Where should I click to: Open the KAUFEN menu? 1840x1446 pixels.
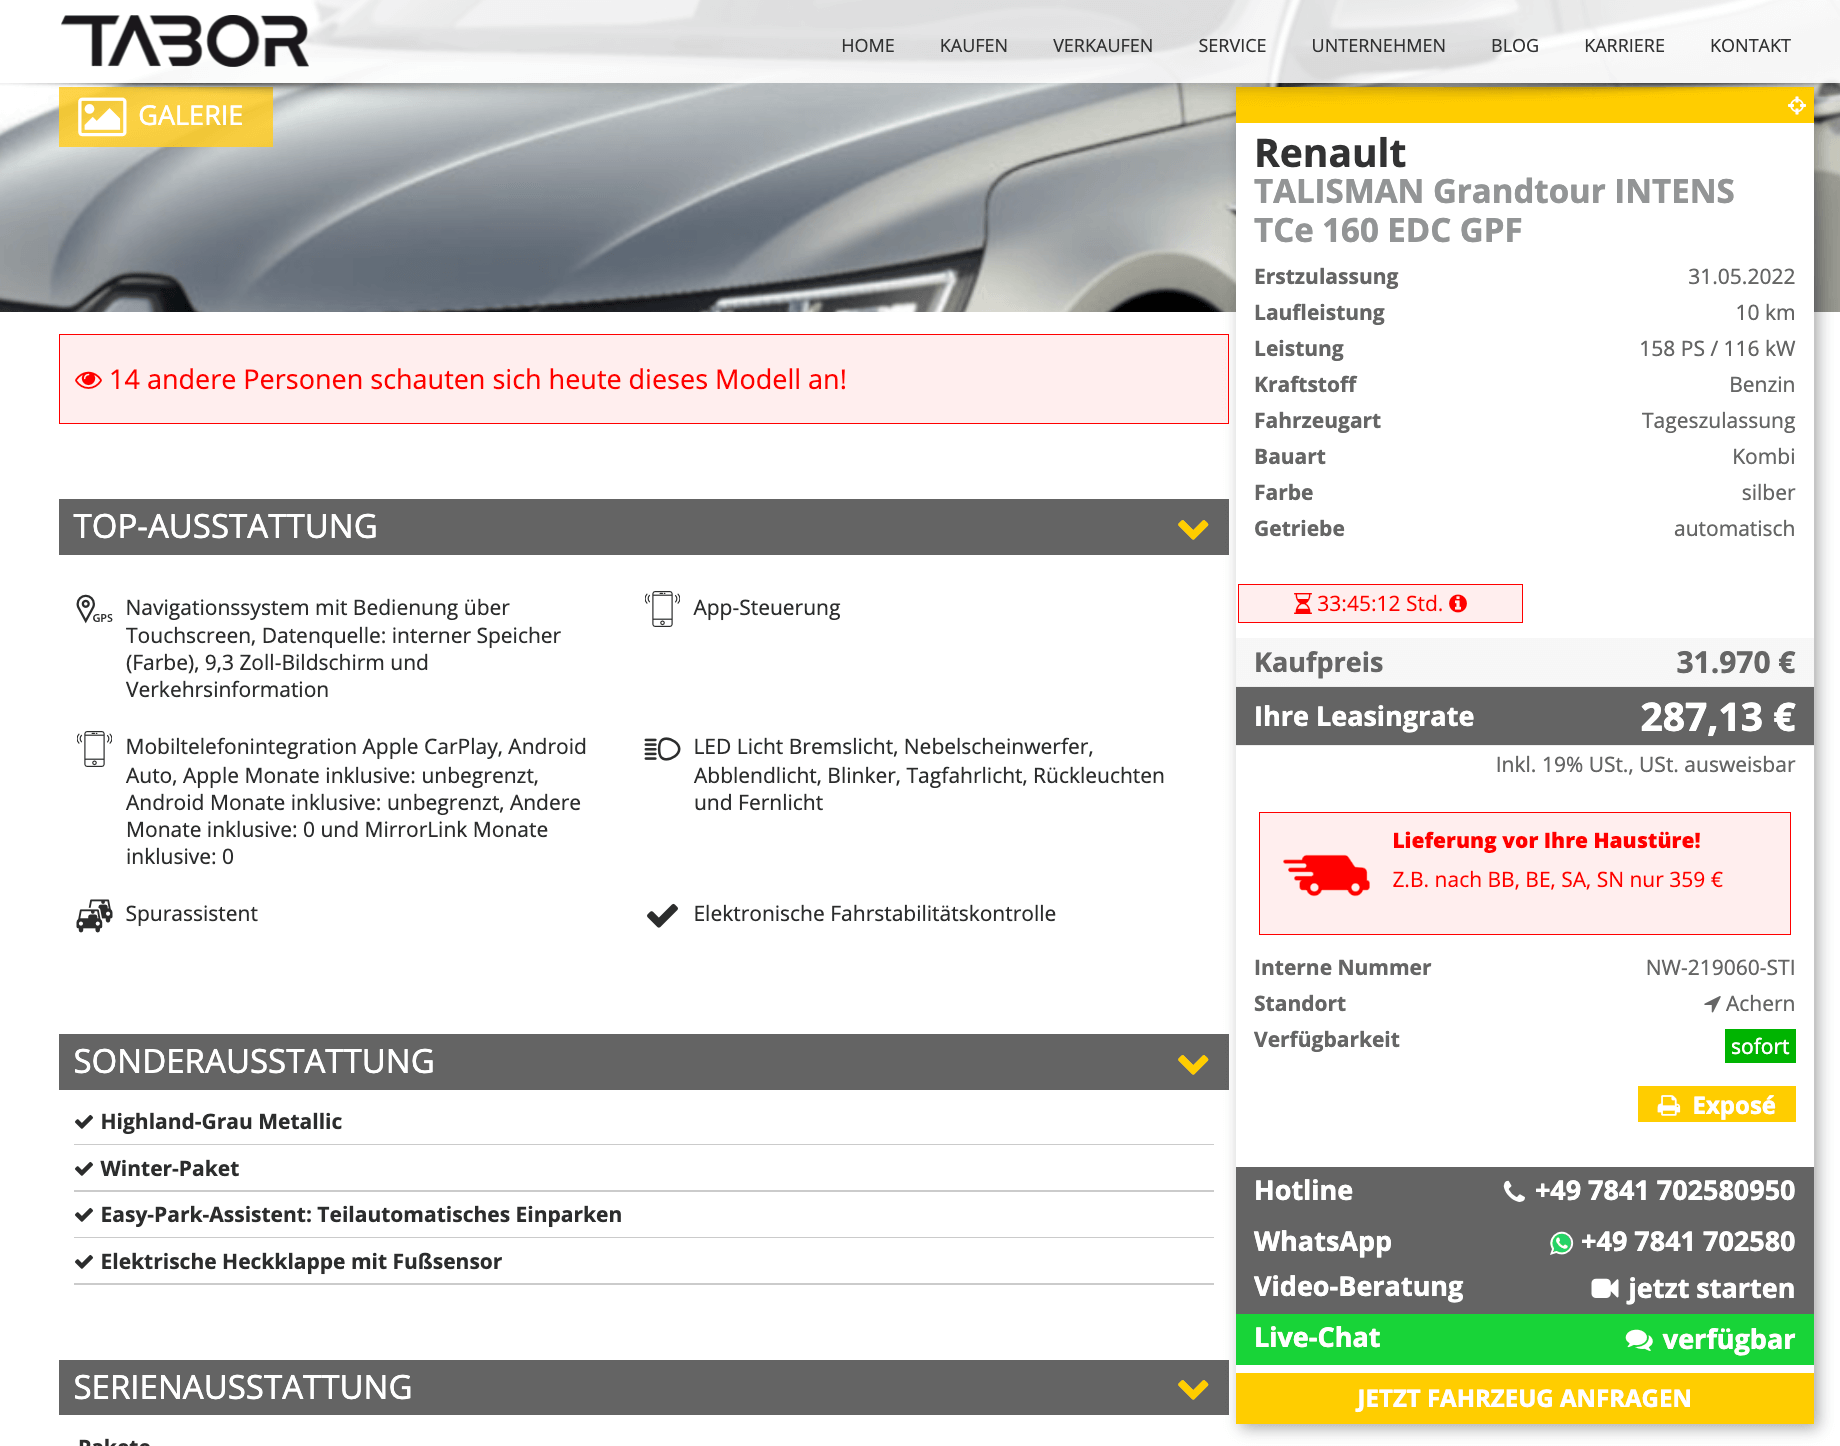(973, 46)
